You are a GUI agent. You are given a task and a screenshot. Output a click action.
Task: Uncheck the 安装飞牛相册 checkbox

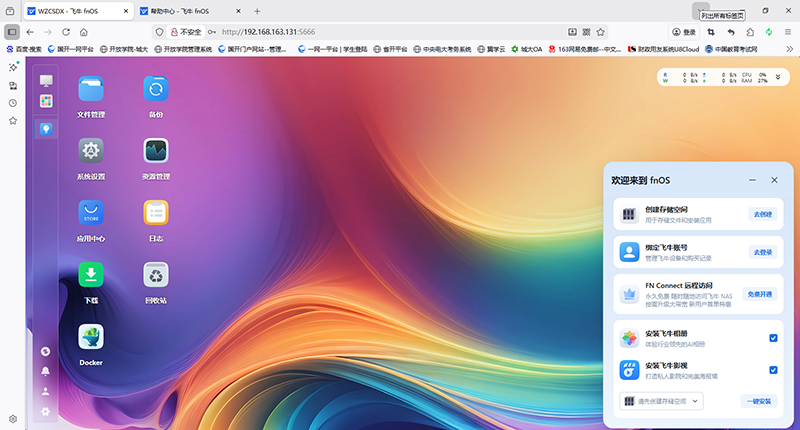click(x=773, y=338)
